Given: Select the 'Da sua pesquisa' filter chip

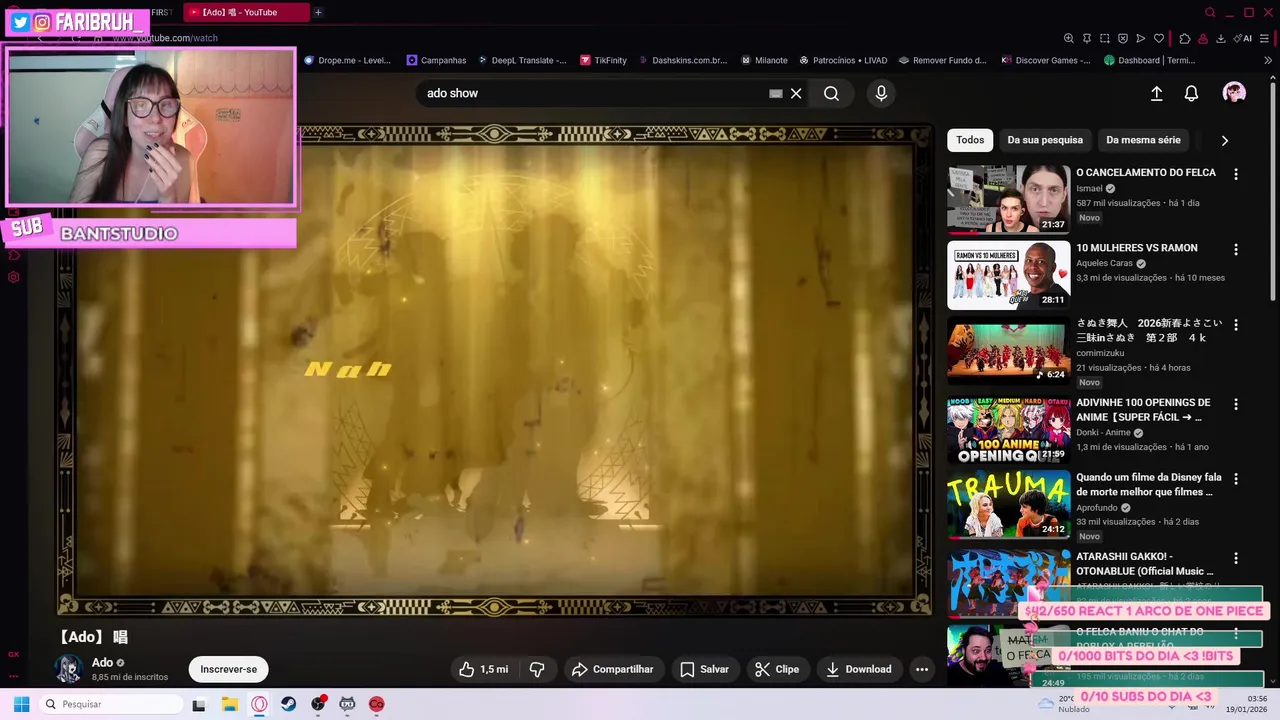Looking at the screenshot, I should [1045, 140].
